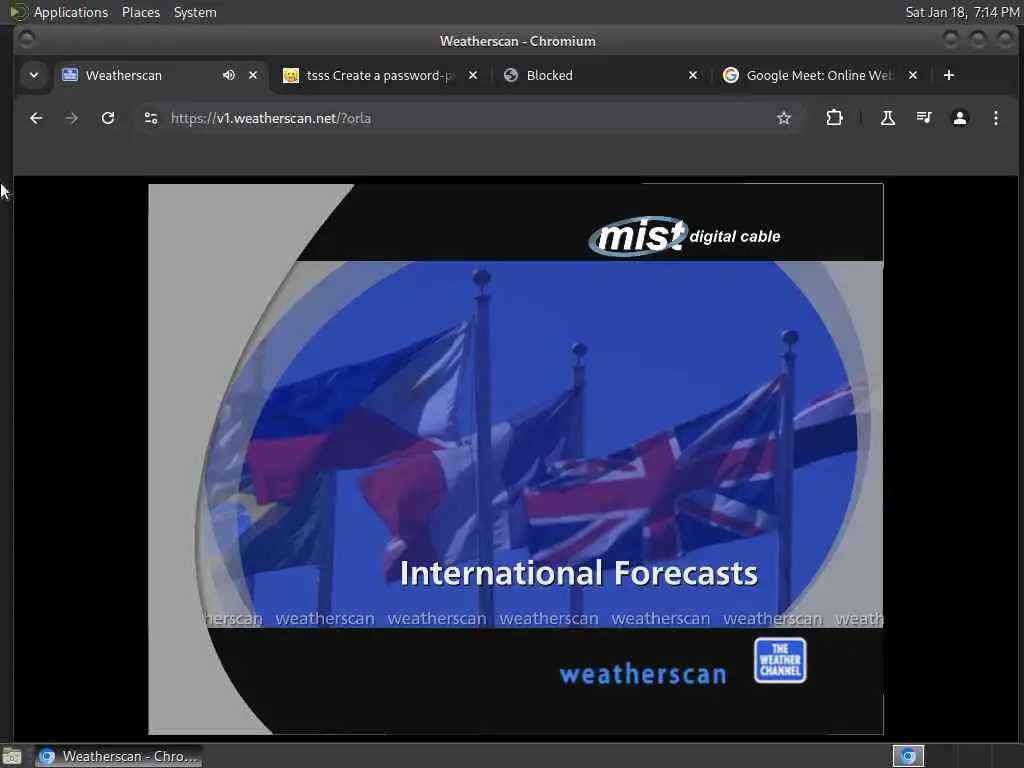Viewport: 1024px width, 768px height.
Task: Go forward with the forward arrow
Action: pyautogui.click(x=72, y=118)
